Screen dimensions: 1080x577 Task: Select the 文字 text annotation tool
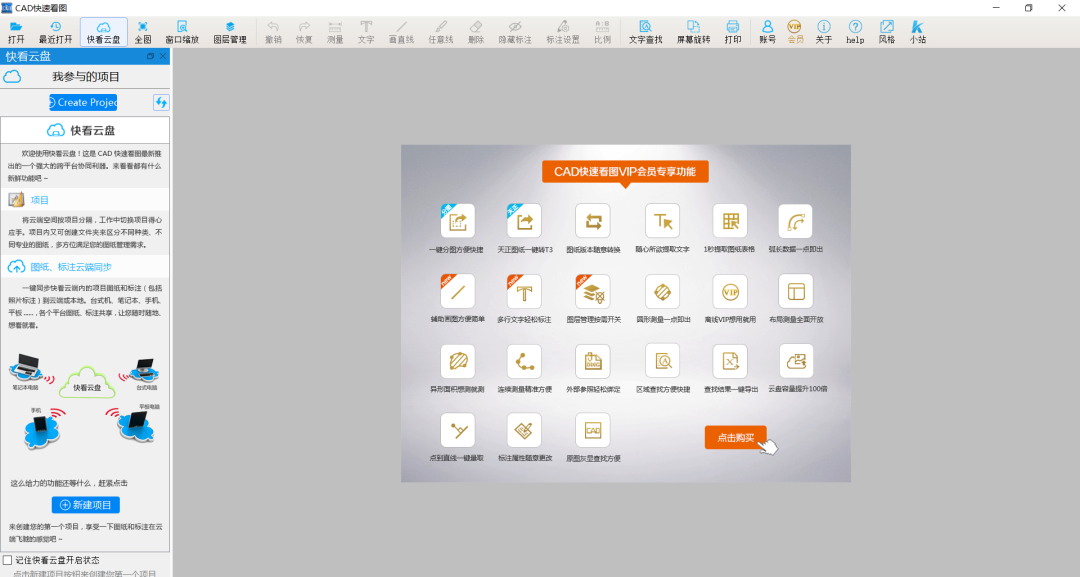[366, 32]
